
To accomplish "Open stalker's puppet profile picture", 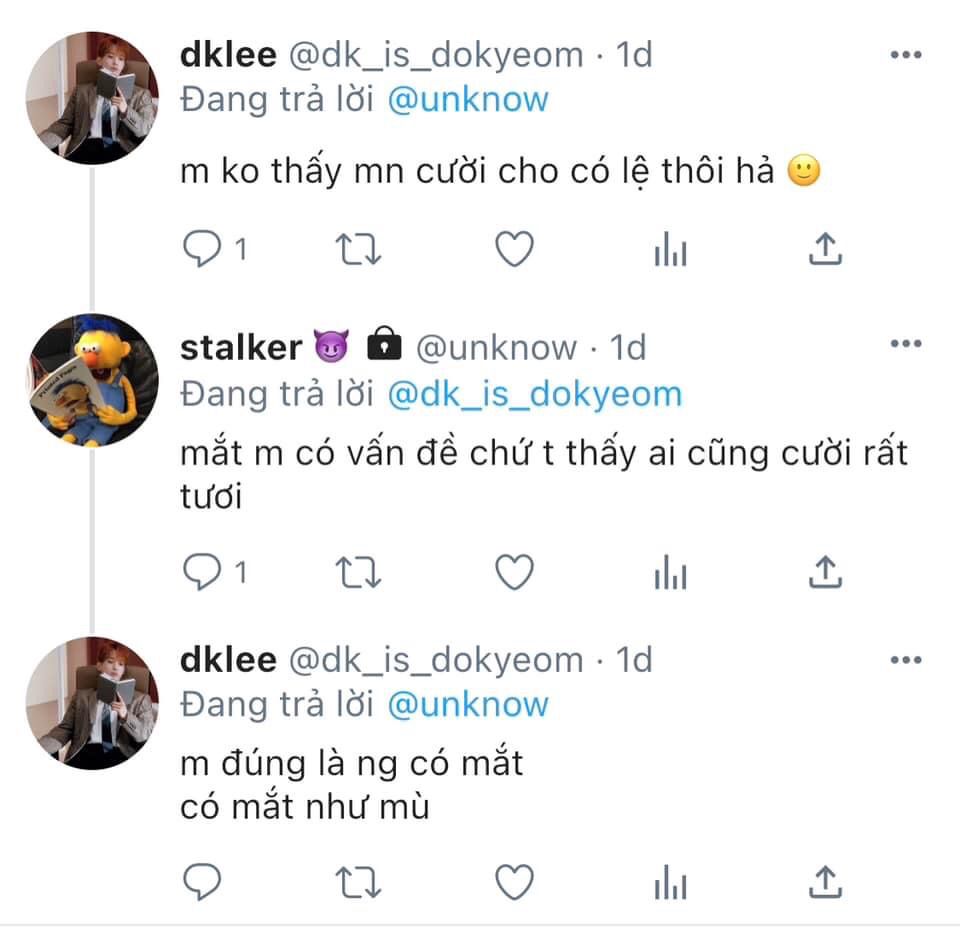I will point(94,380).
